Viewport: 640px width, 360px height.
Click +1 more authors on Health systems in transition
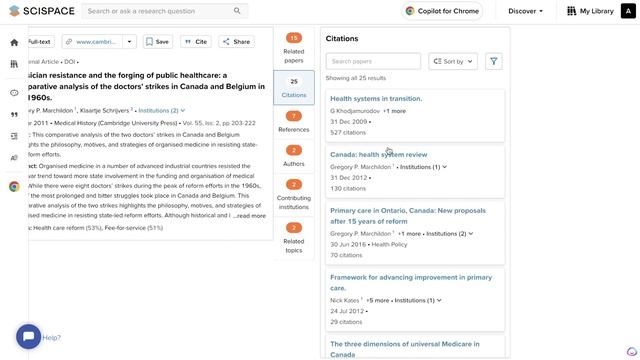[394, 111]
